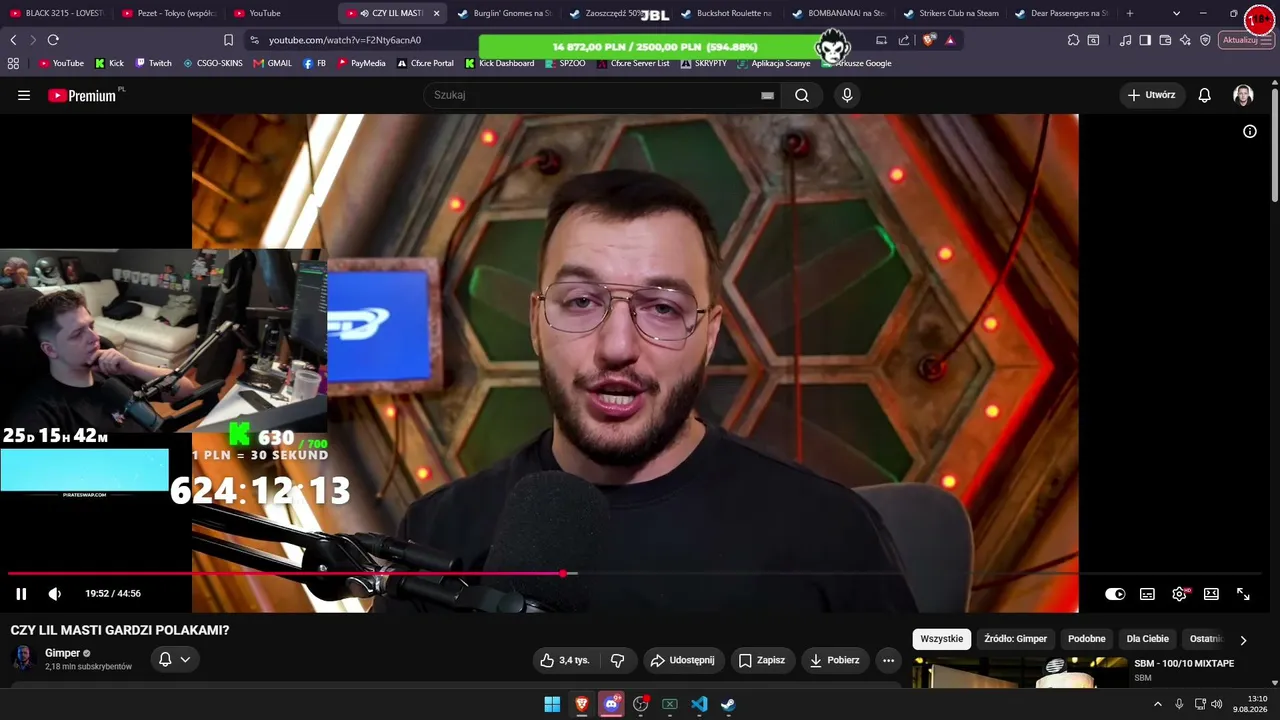Switch to theater mode

[x=1211, y=594]
